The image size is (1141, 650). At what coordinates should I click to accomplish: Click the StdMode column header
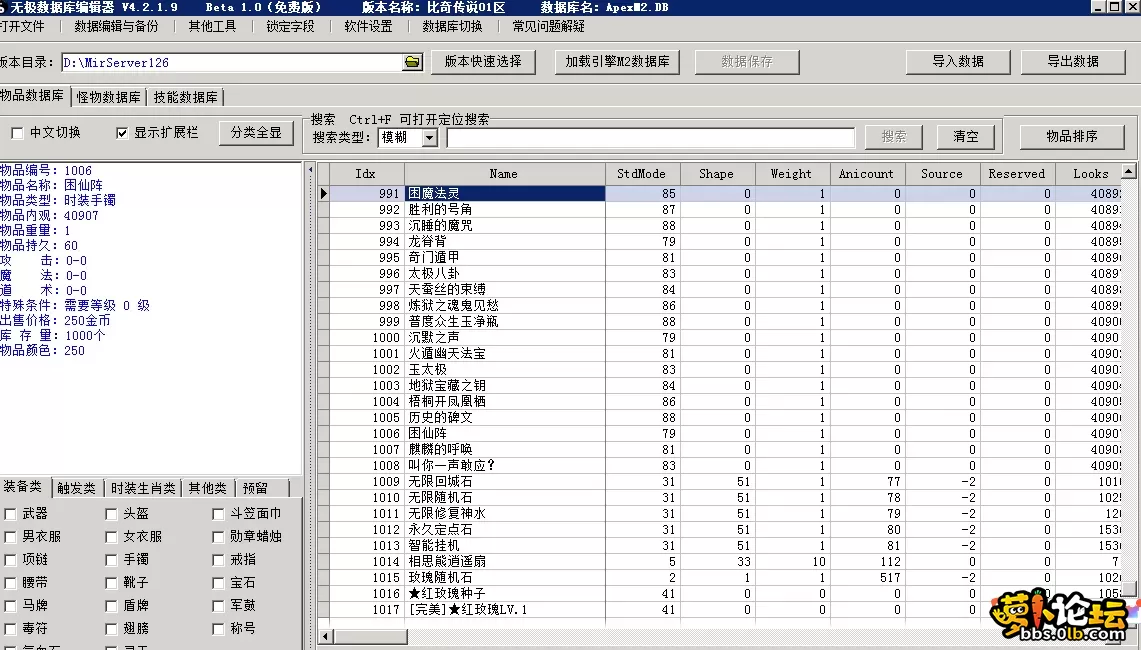[x=642, y=174]
